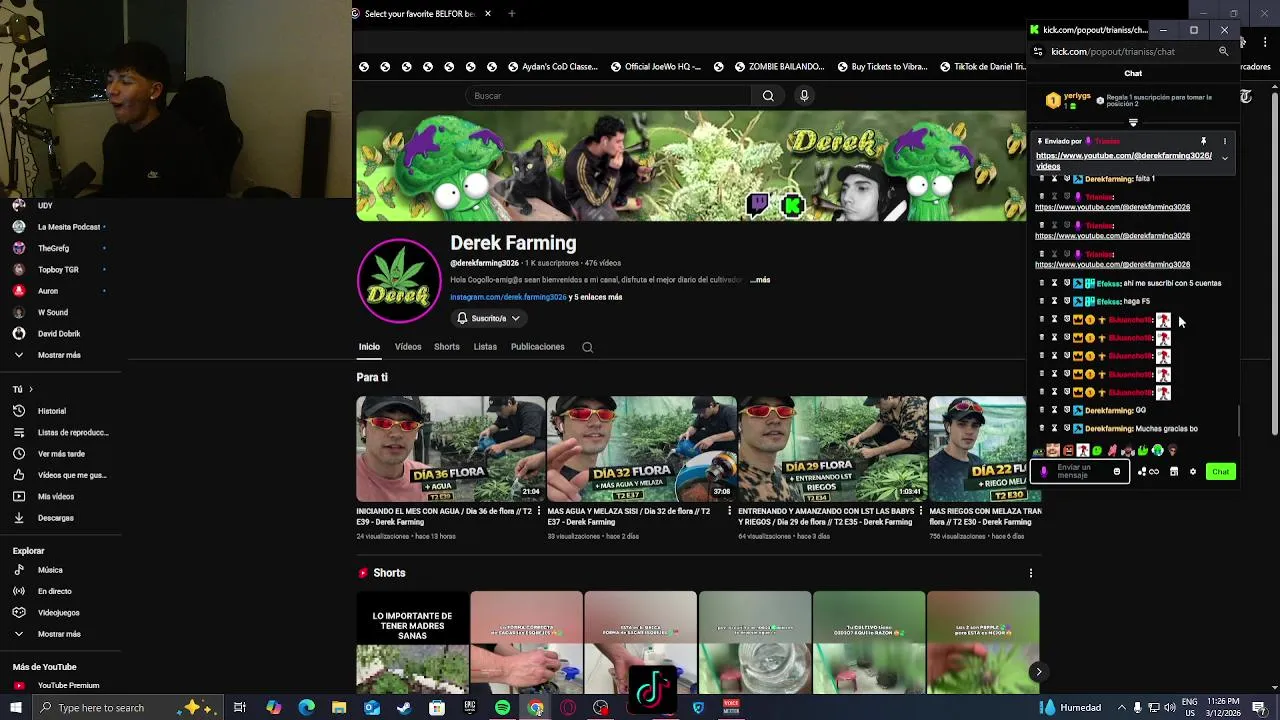1280x720 pixels.
Task: Open Shorts section options menu
Action: [x=1031, y=573]
